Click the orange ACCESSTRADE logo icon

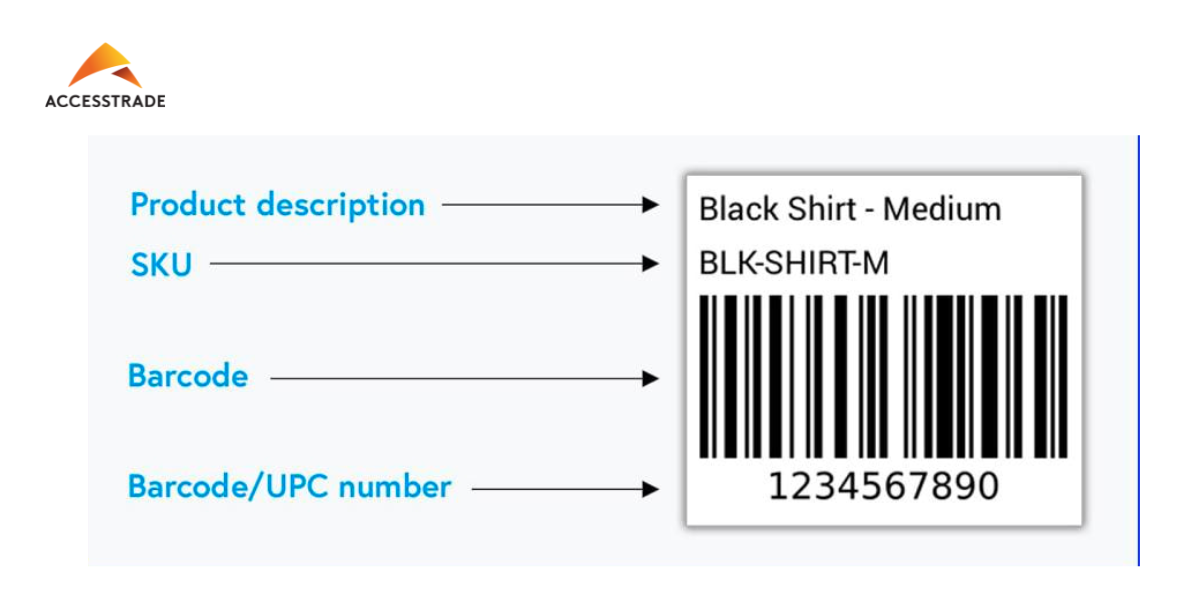click(105, 66)
